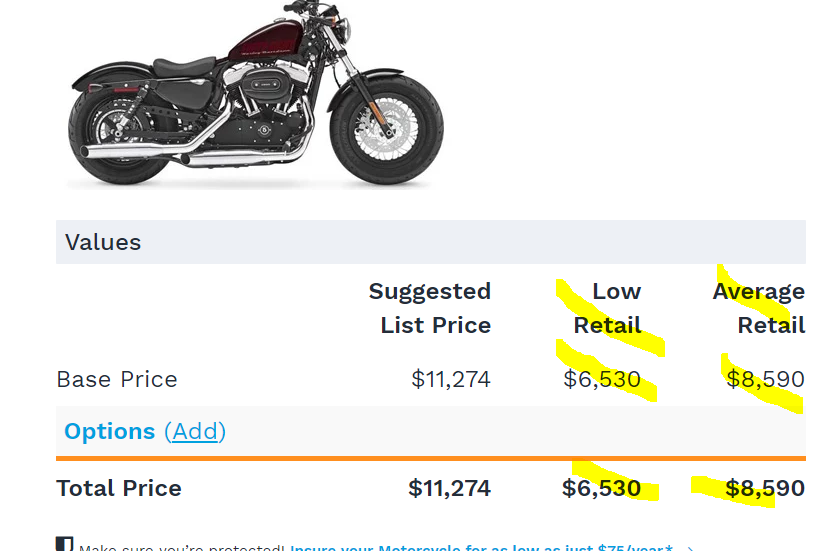Click the bold $8,590 total average retail
834x551 pixels.
click(765, 488)
